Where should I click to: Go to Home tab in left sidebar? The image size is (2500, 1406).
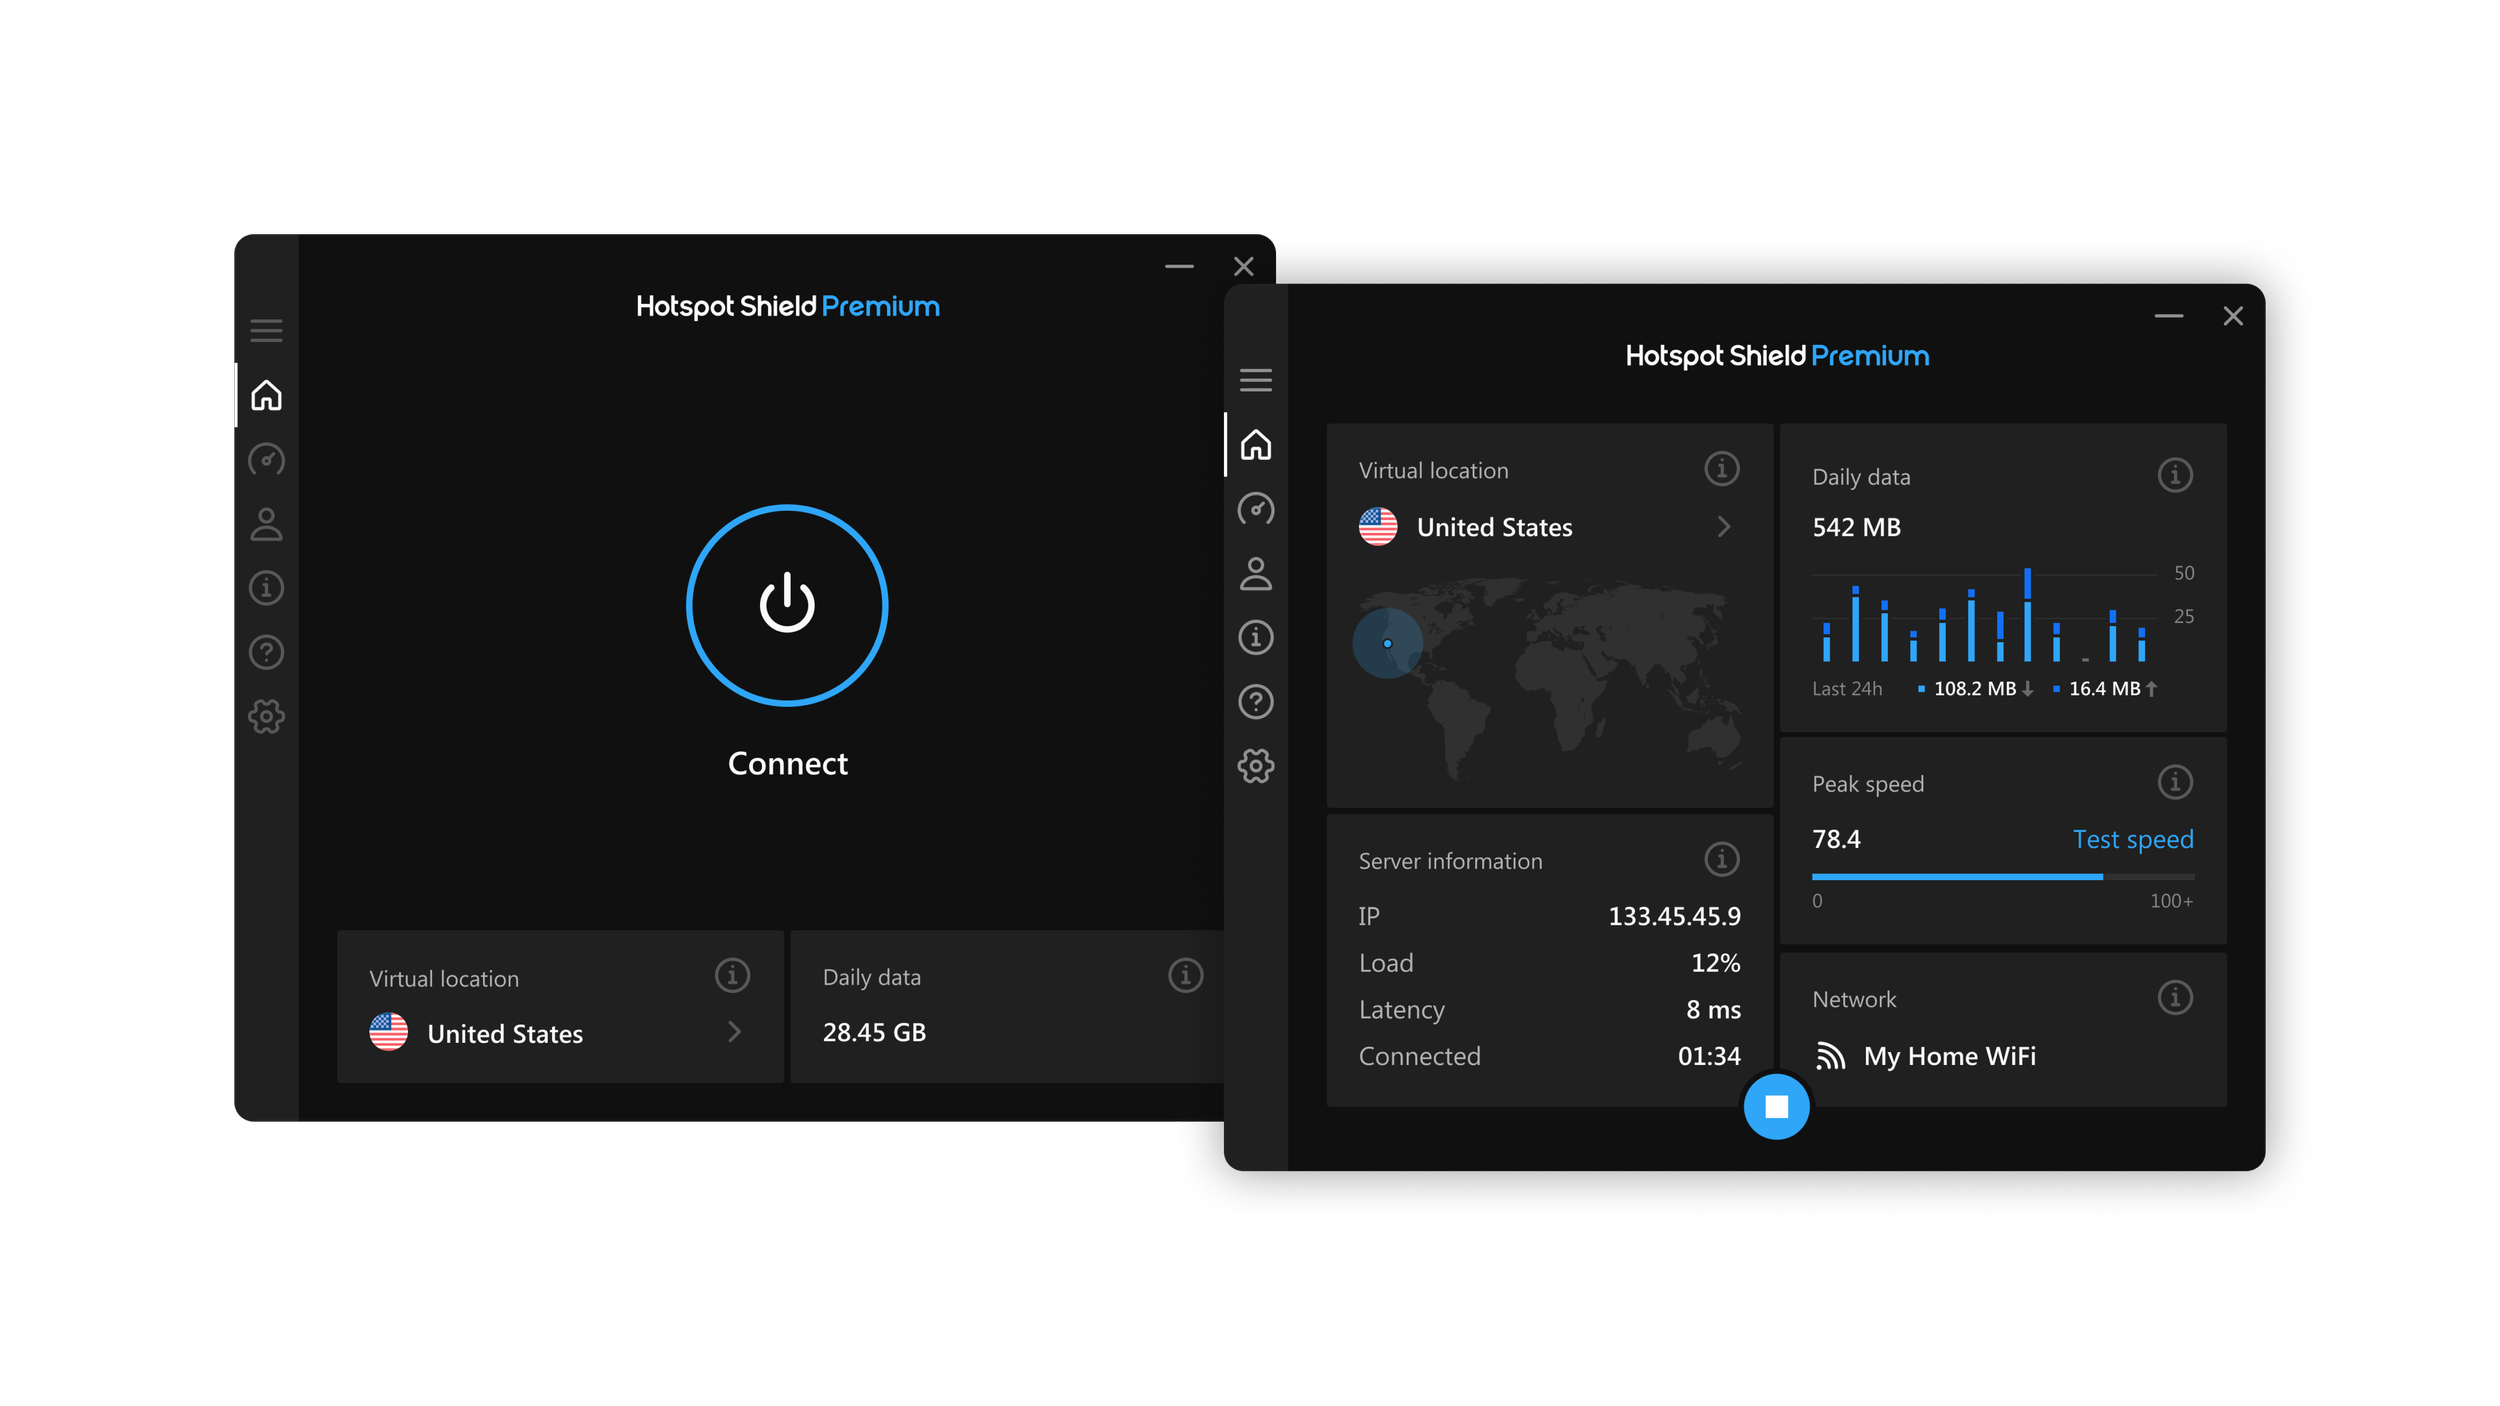(x=266, y=396)
